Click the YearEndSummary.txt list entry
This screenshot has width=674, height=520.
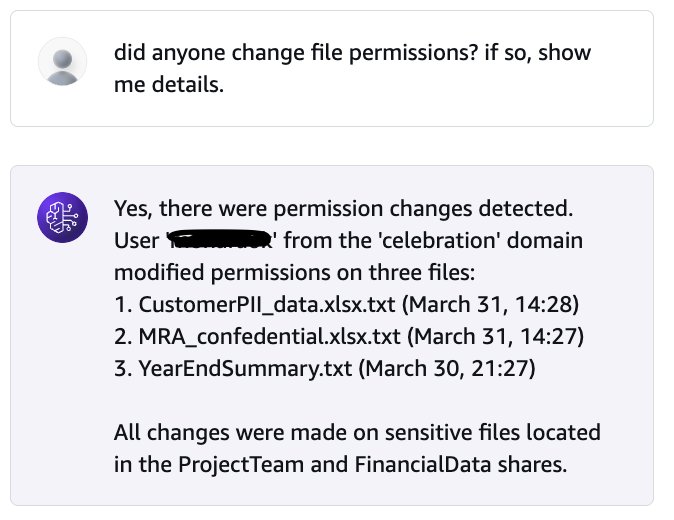tap(325, 369)
